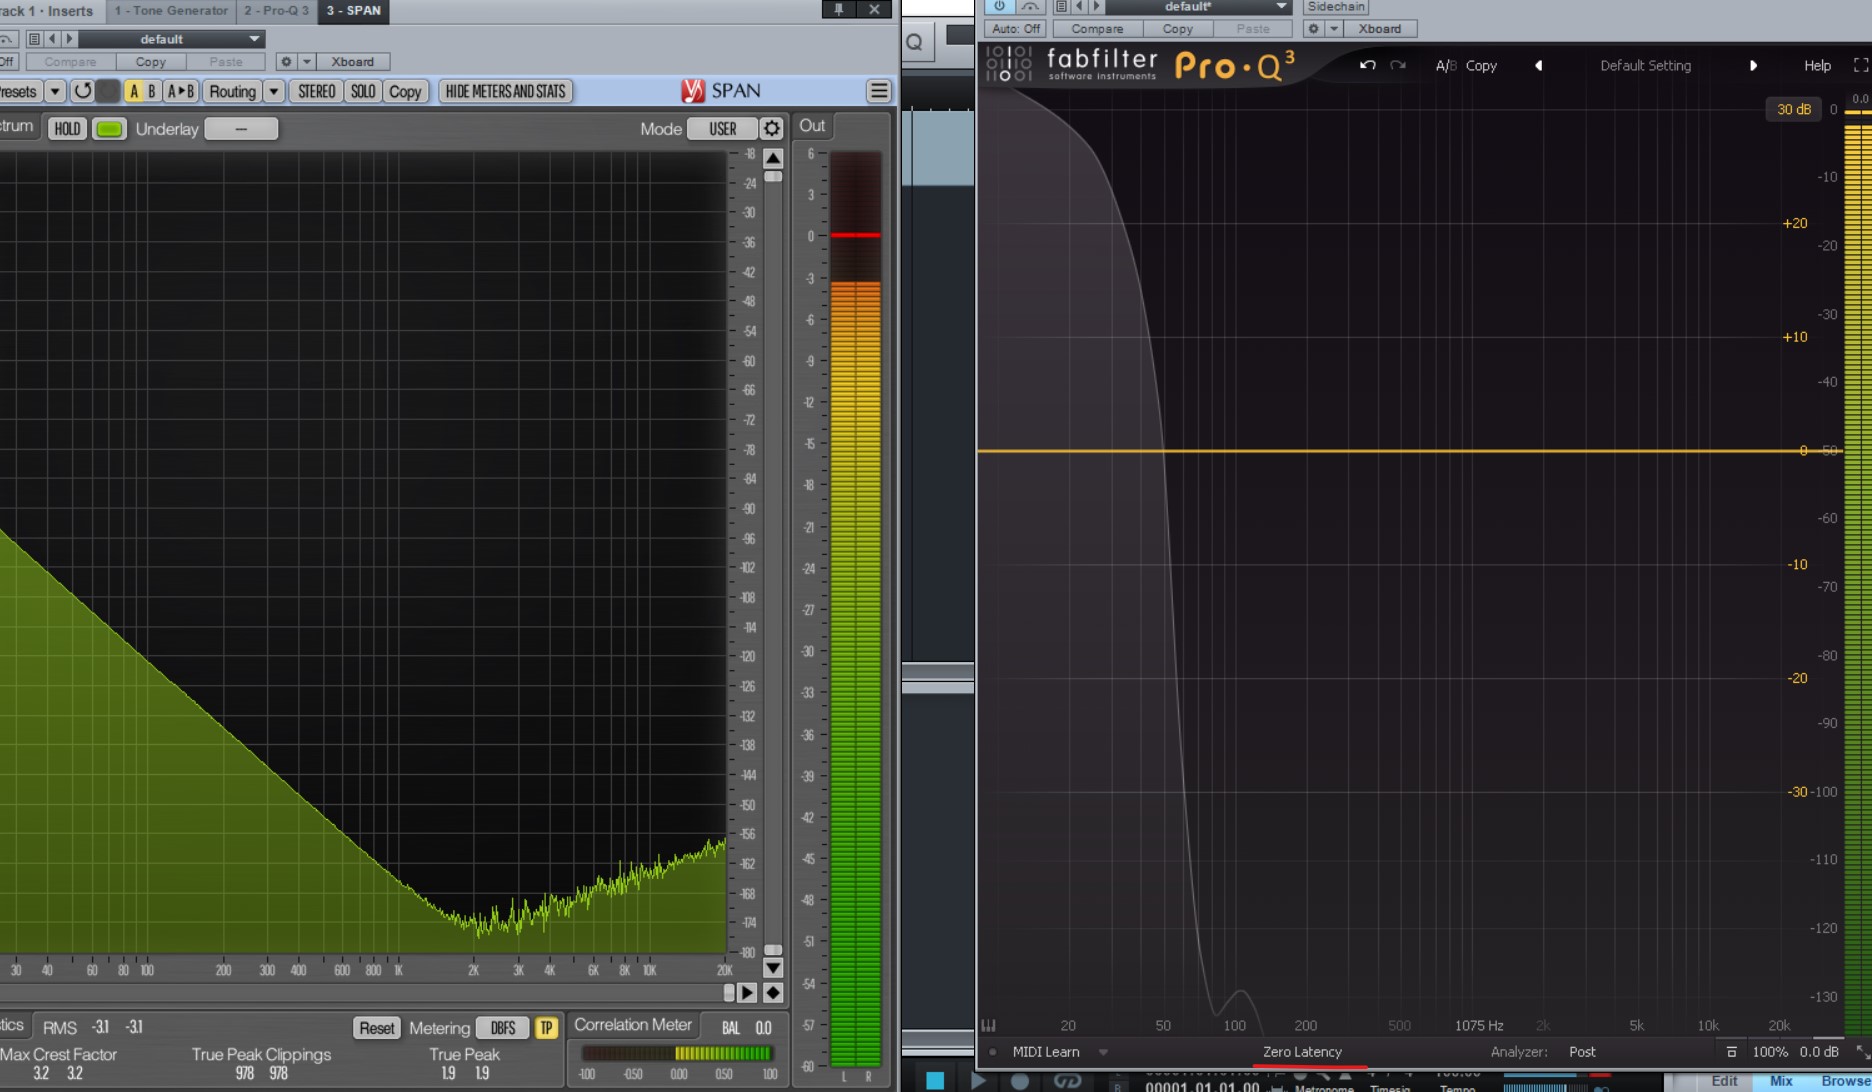Screen dimensions: 1872x1092
Task: Open Pro-Q 3 Help menu
Action: pyautogui.click(x=1817, y=66)
